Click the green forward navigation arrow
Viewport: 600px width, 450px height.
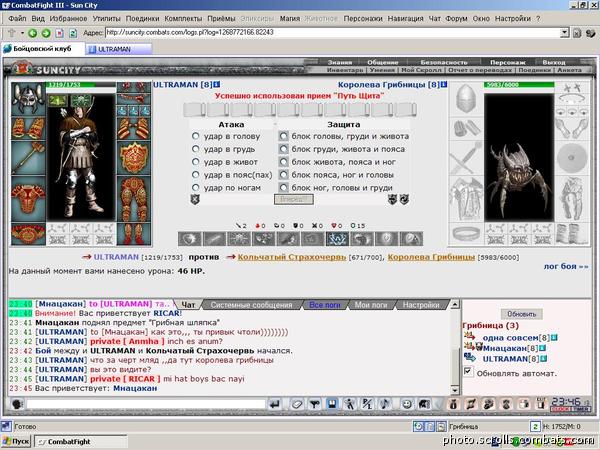click(x=46, y=33)
